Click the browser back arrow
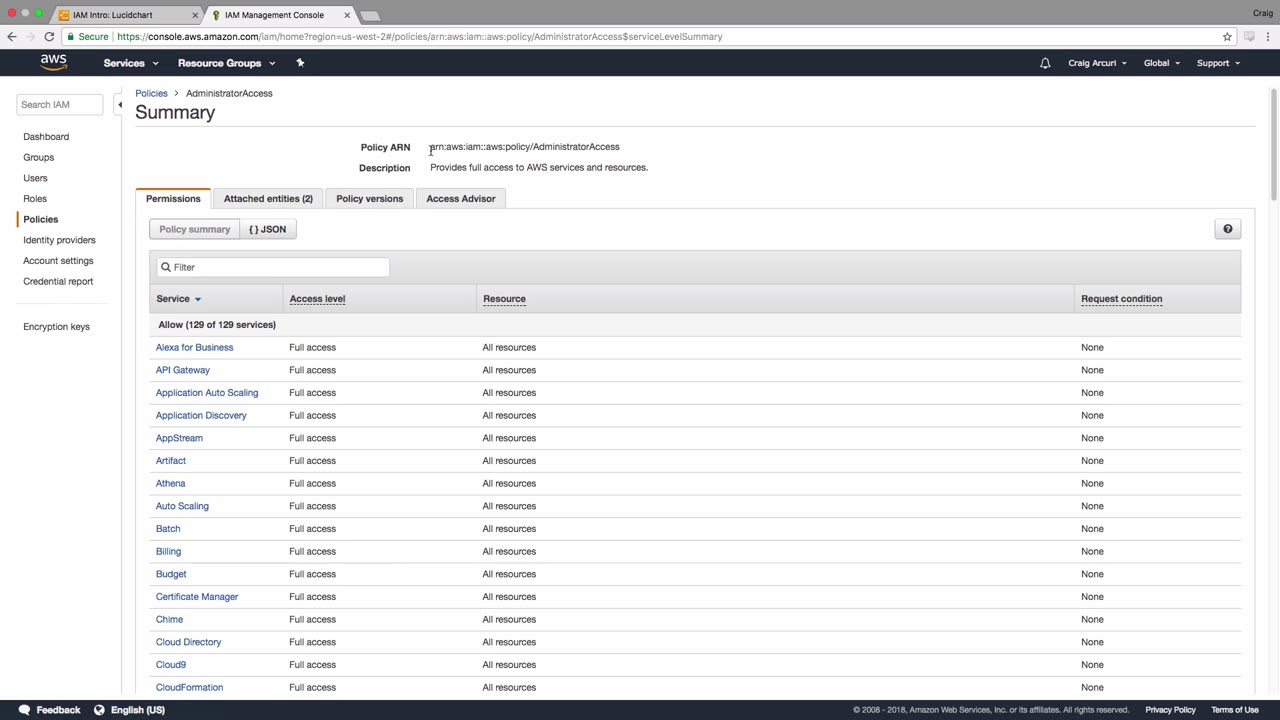The image size is (1280, 720). pos(12,37)
